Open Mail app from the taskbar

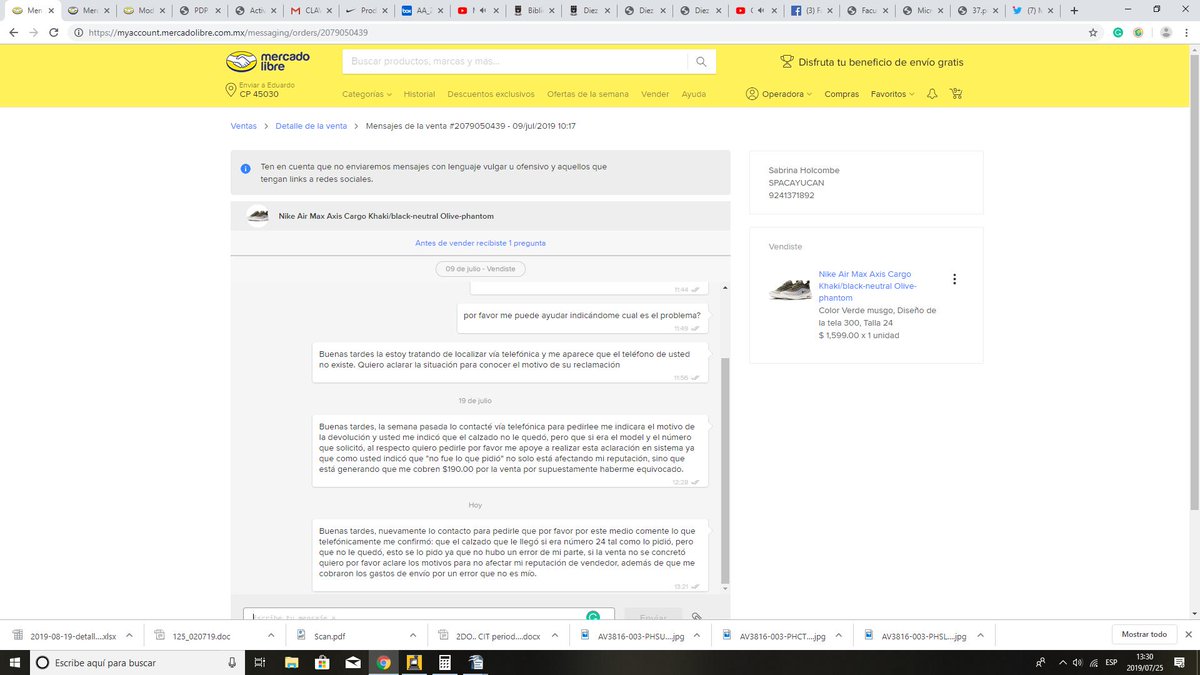[x=353, y=662]
